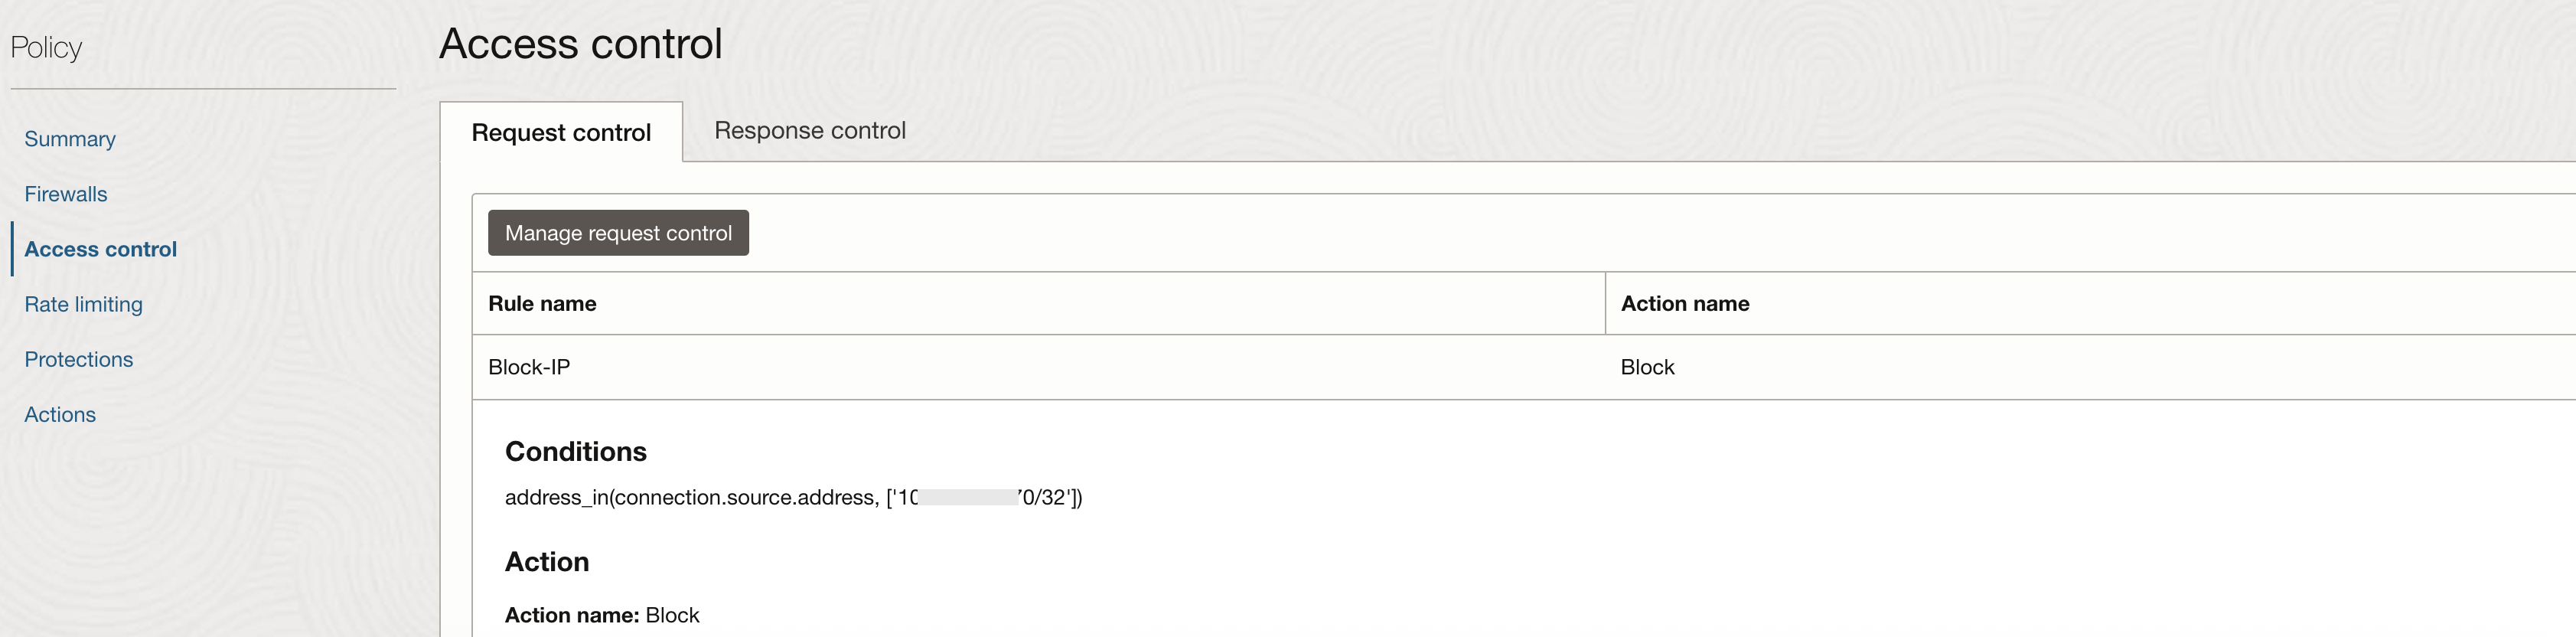Stay on the Request control tab
The image size is (2576, 637).
point(561,131)
